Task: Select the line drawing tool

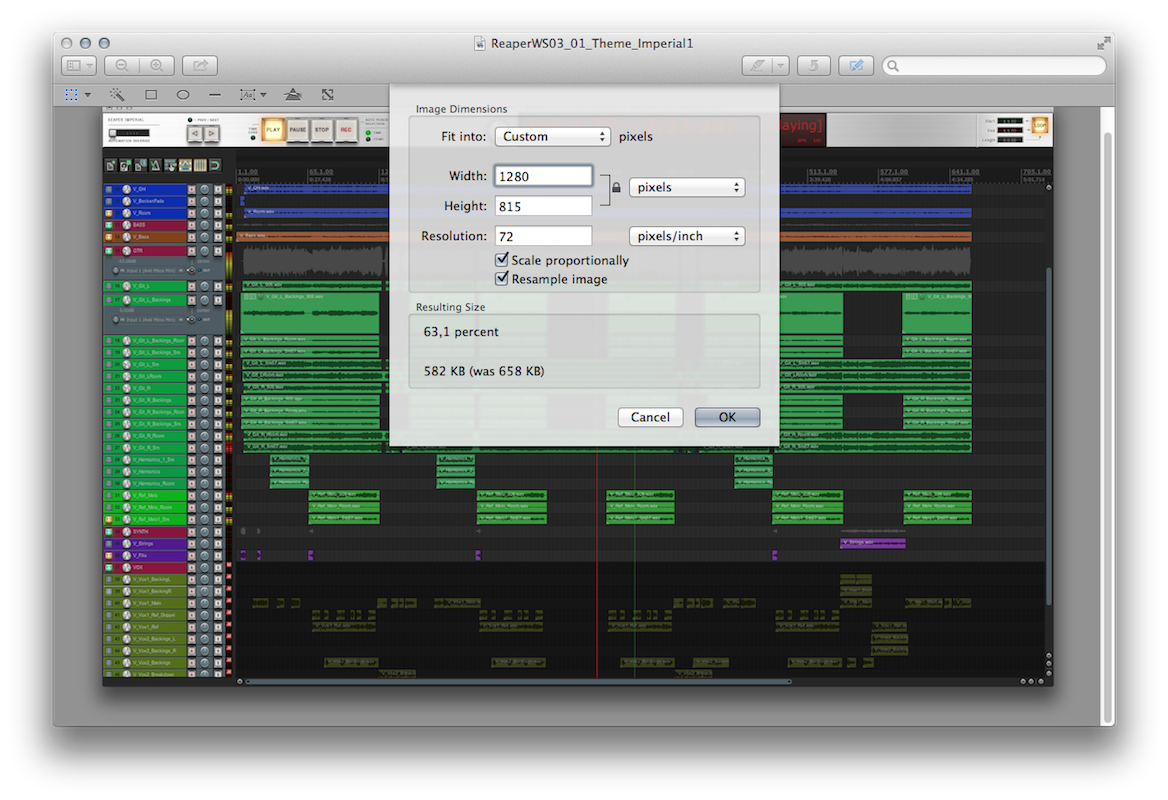Action: 215,95
